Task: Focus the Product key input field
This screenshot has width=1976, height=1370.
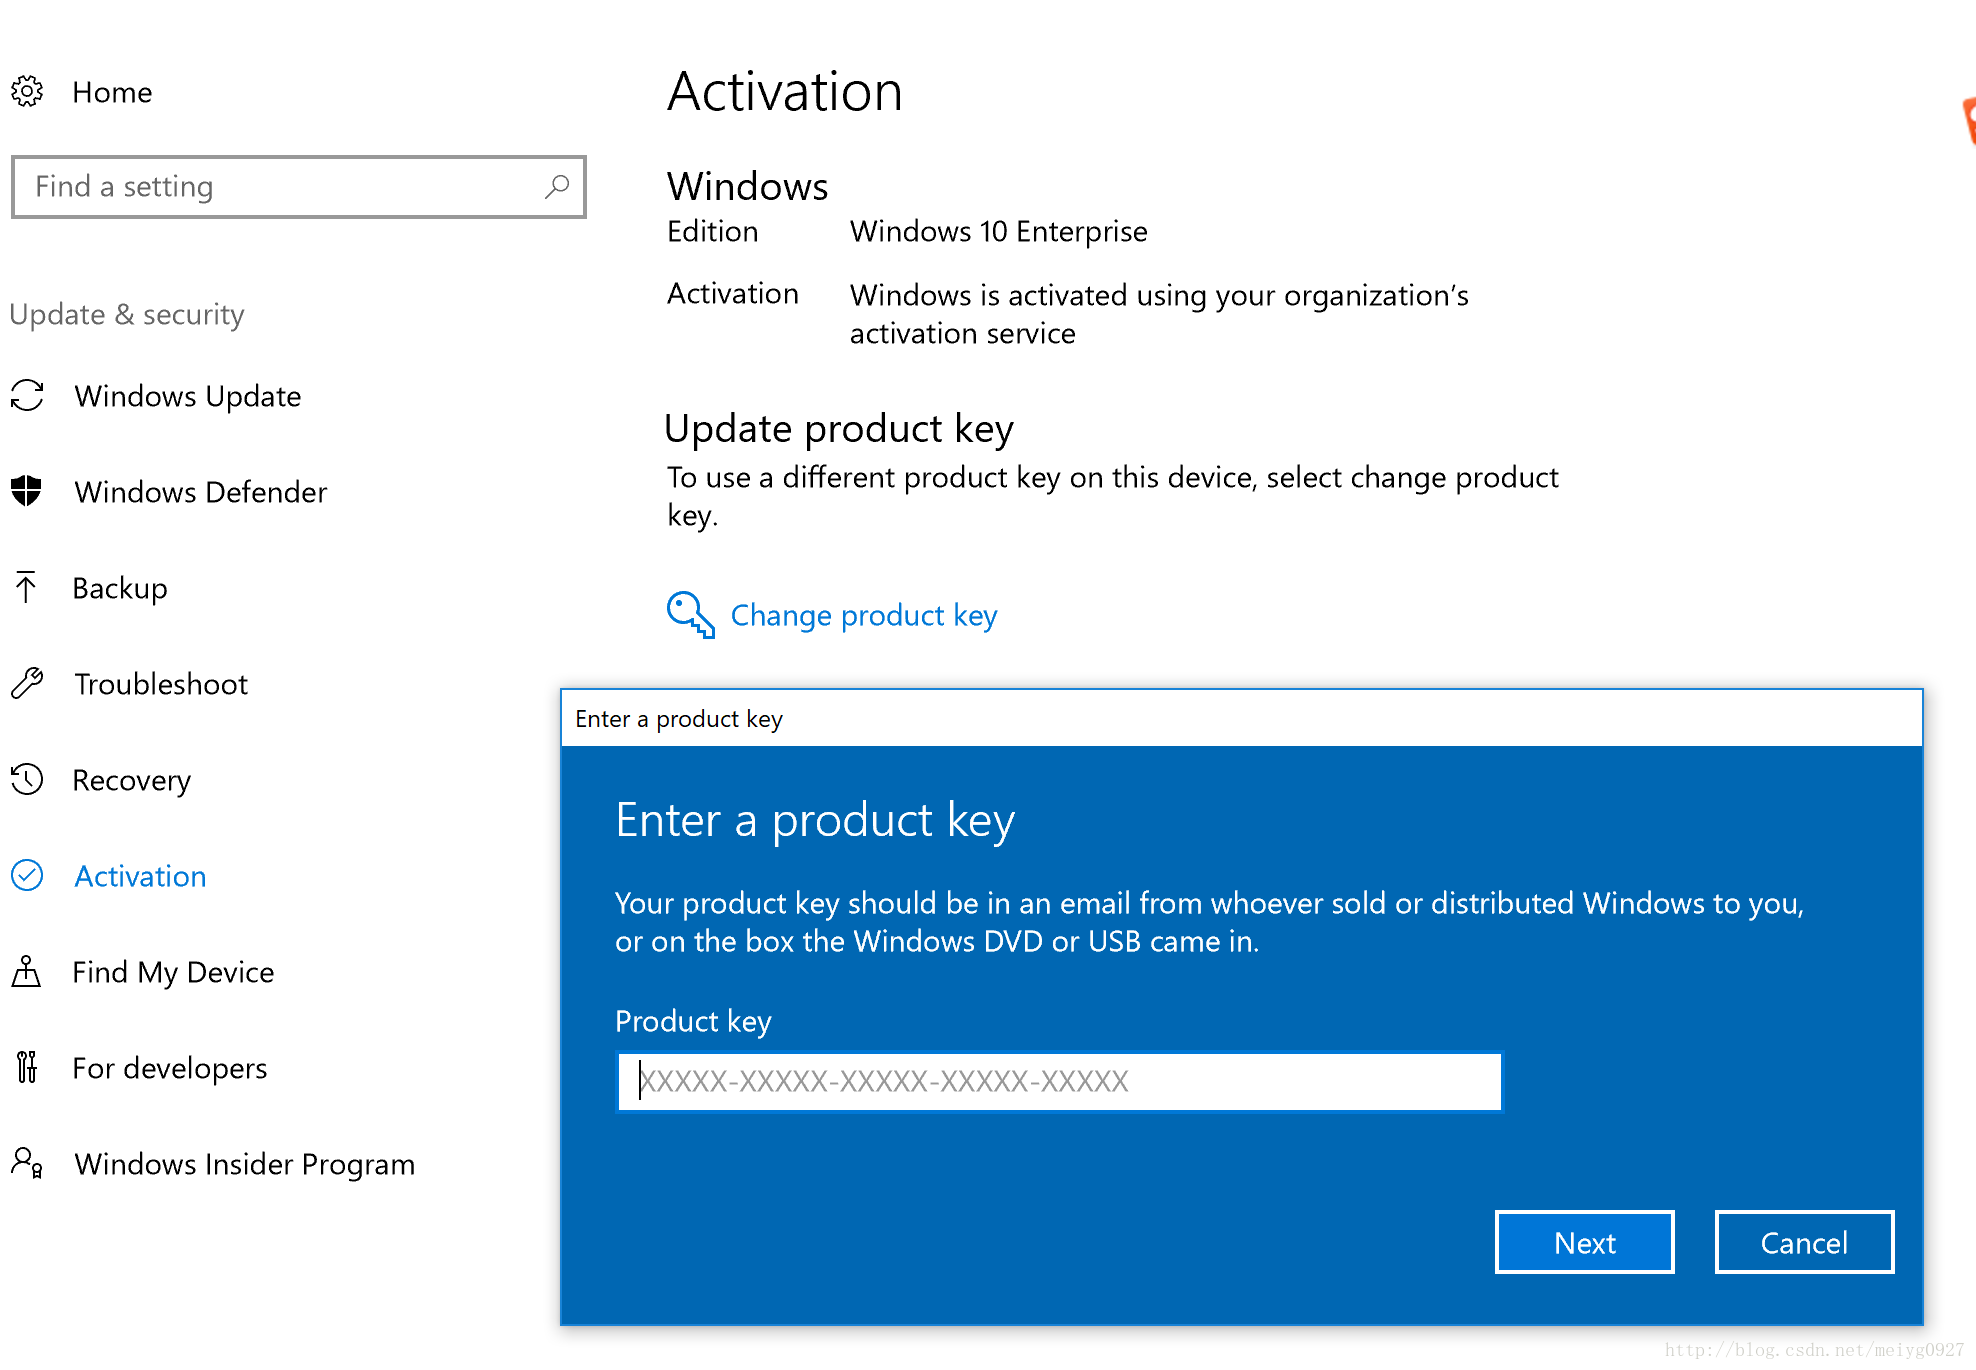Action: [1060, 1081]
